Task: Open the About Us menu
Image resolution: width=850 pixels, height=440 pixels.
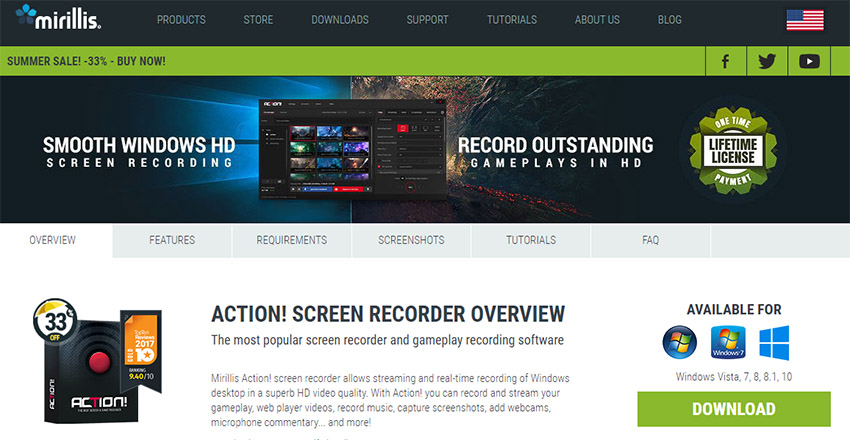Action: 597,20
